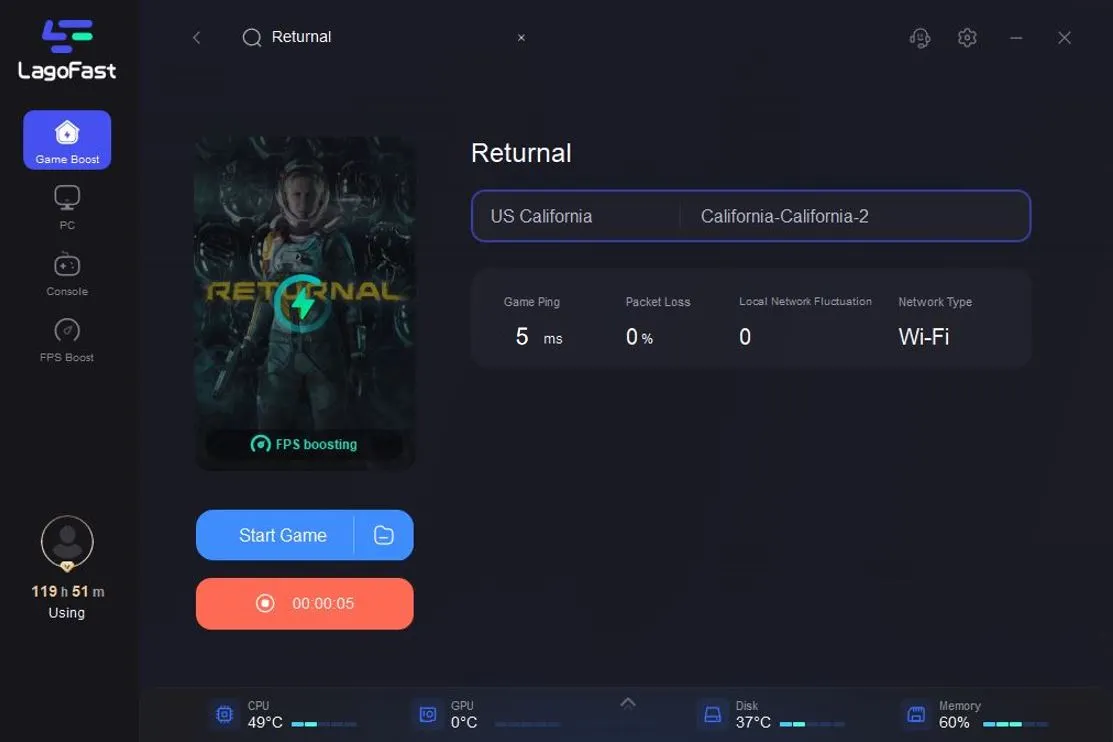This screenshot has width=1113, height=742.
Task: Click FPS boosting label on cover
Action: 304,444
